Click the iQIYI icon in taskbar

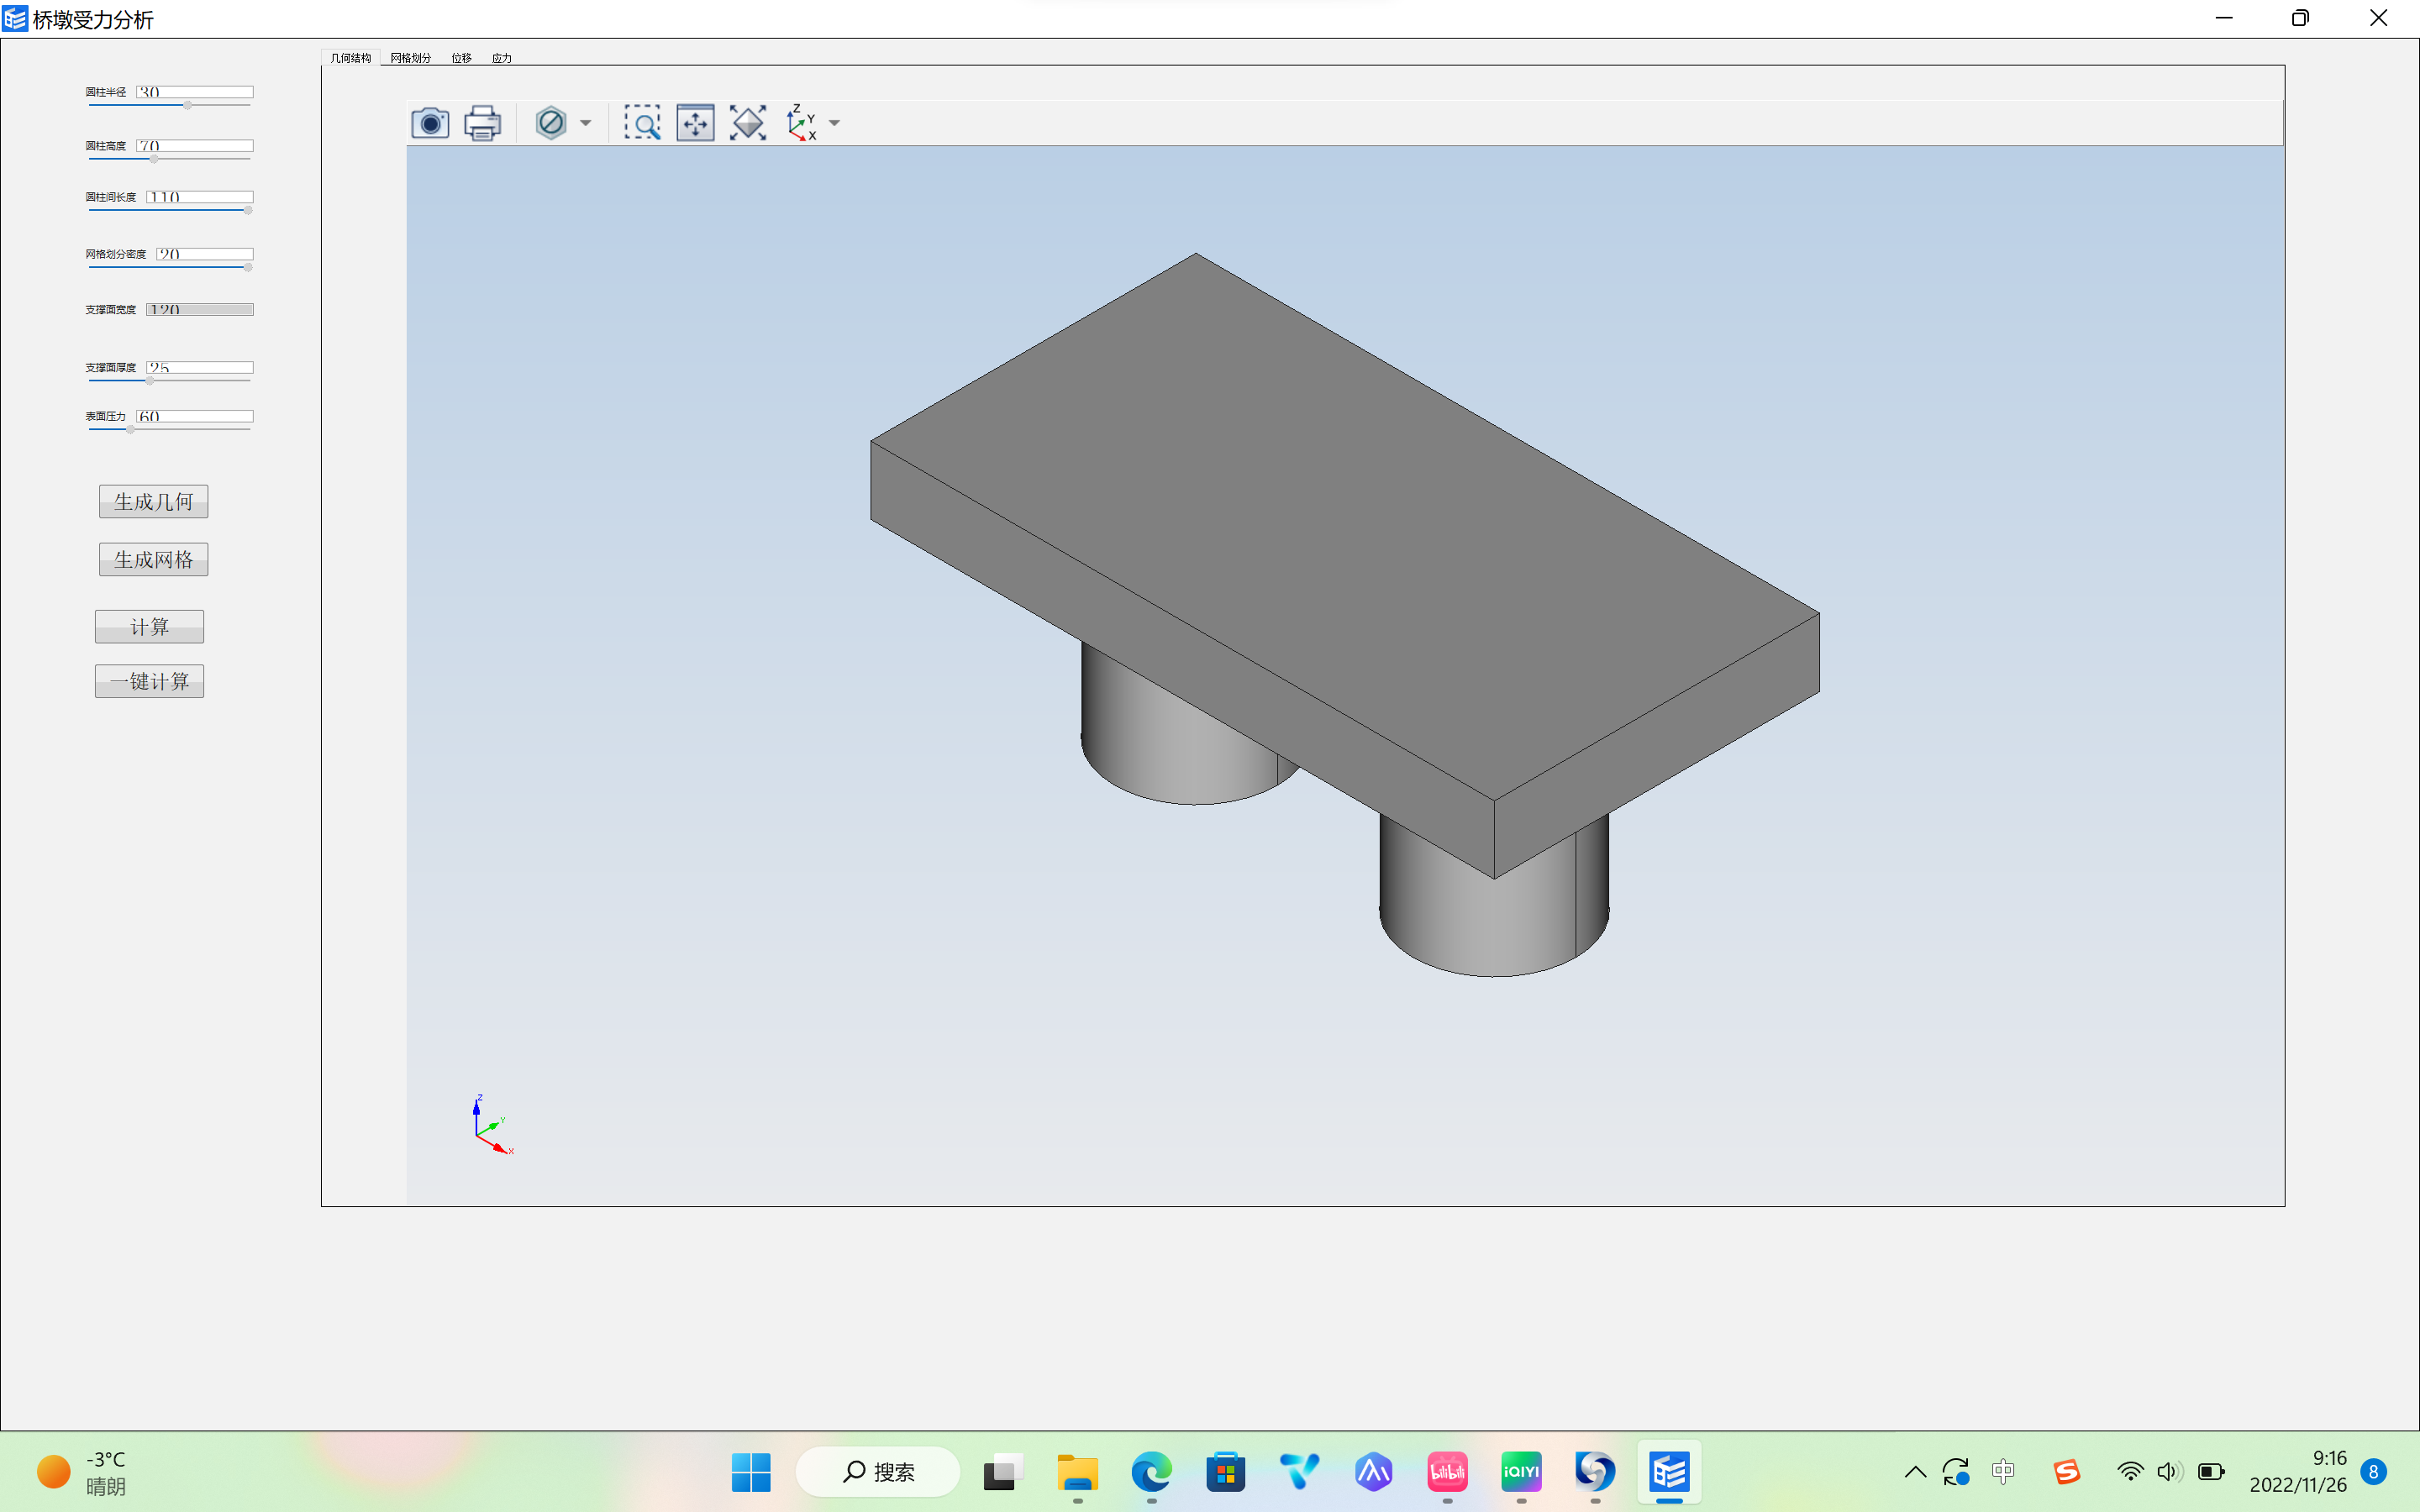[1521, 1472]
